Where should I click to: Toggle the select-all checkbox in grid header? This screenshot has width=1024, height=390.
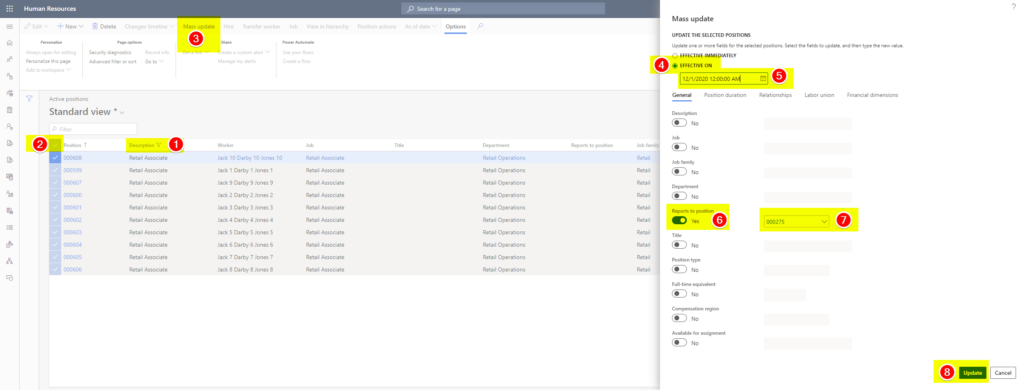(x=56, y=145)
